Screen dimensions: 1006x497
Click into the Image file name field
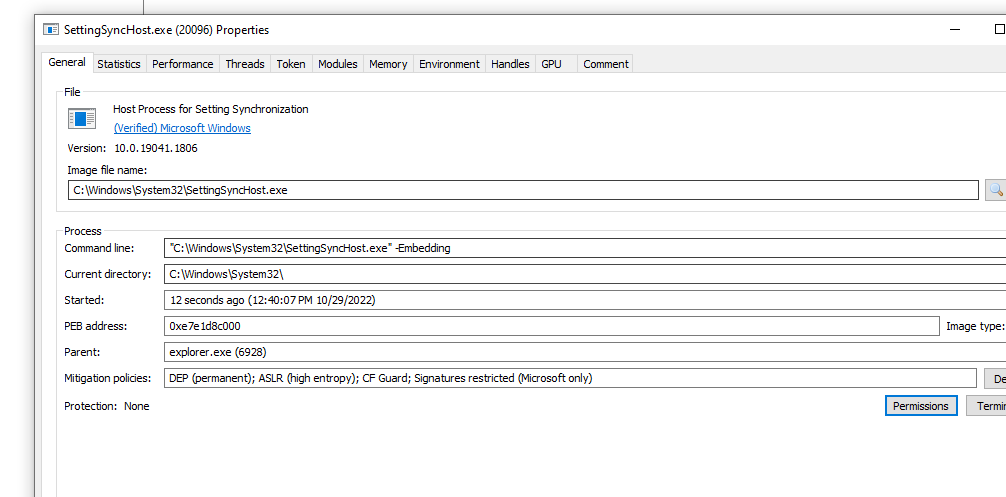point(522,190)
